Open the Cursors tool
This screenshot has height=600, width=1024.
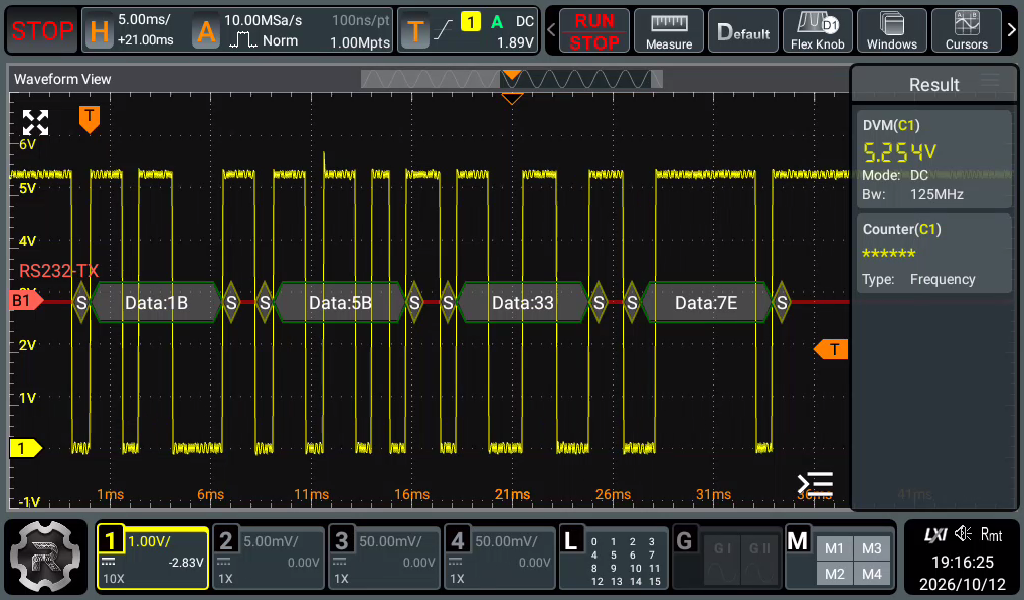967,31
